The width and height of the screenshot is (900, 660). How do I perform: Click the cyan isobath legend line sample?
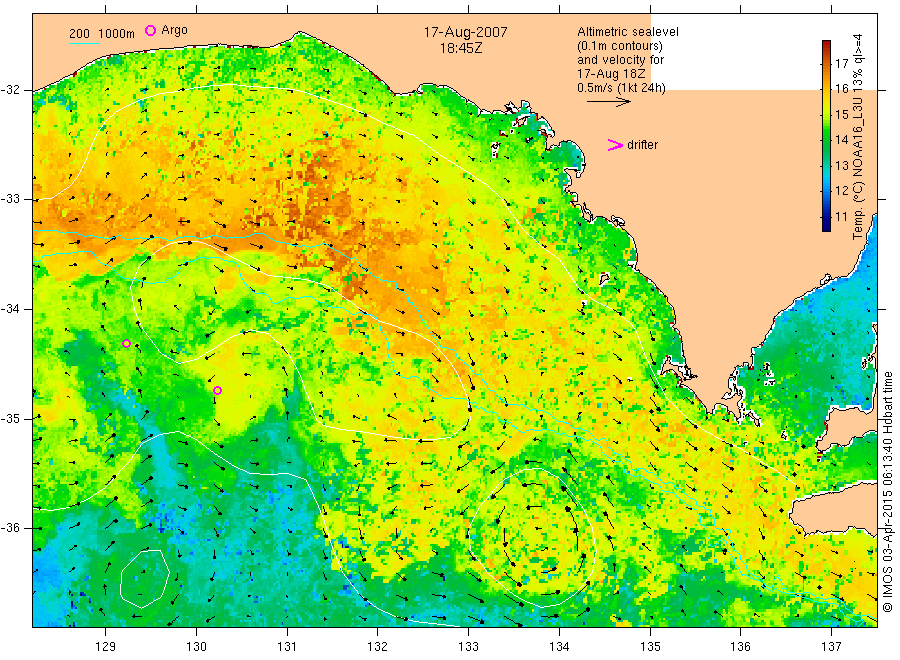pyautogui.click(x=84, y=42)
